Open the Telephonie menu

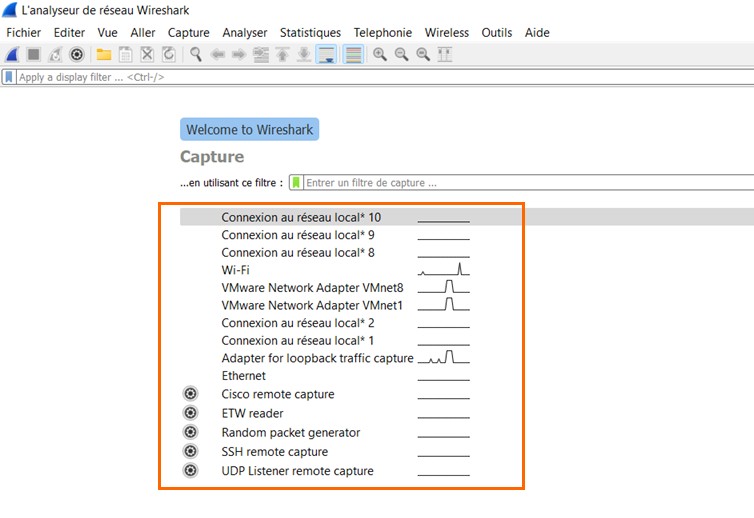[383, 33]
